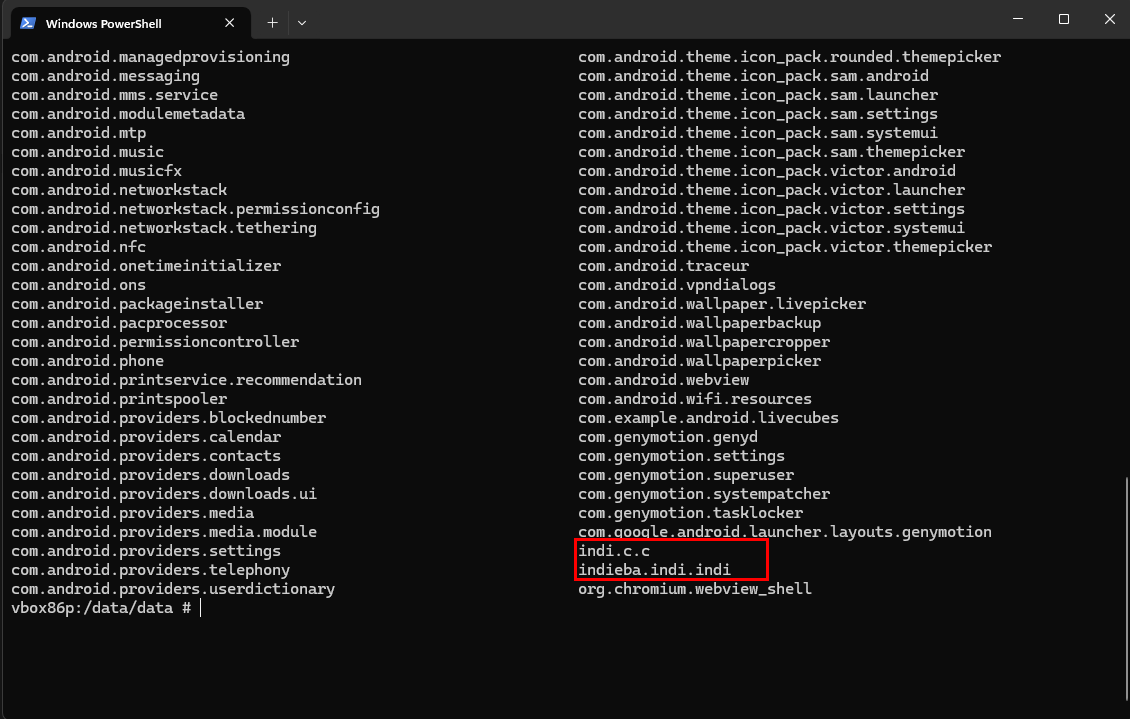Click the text com.android.theme.icon_pack.victor.android

tap(767, 171)
